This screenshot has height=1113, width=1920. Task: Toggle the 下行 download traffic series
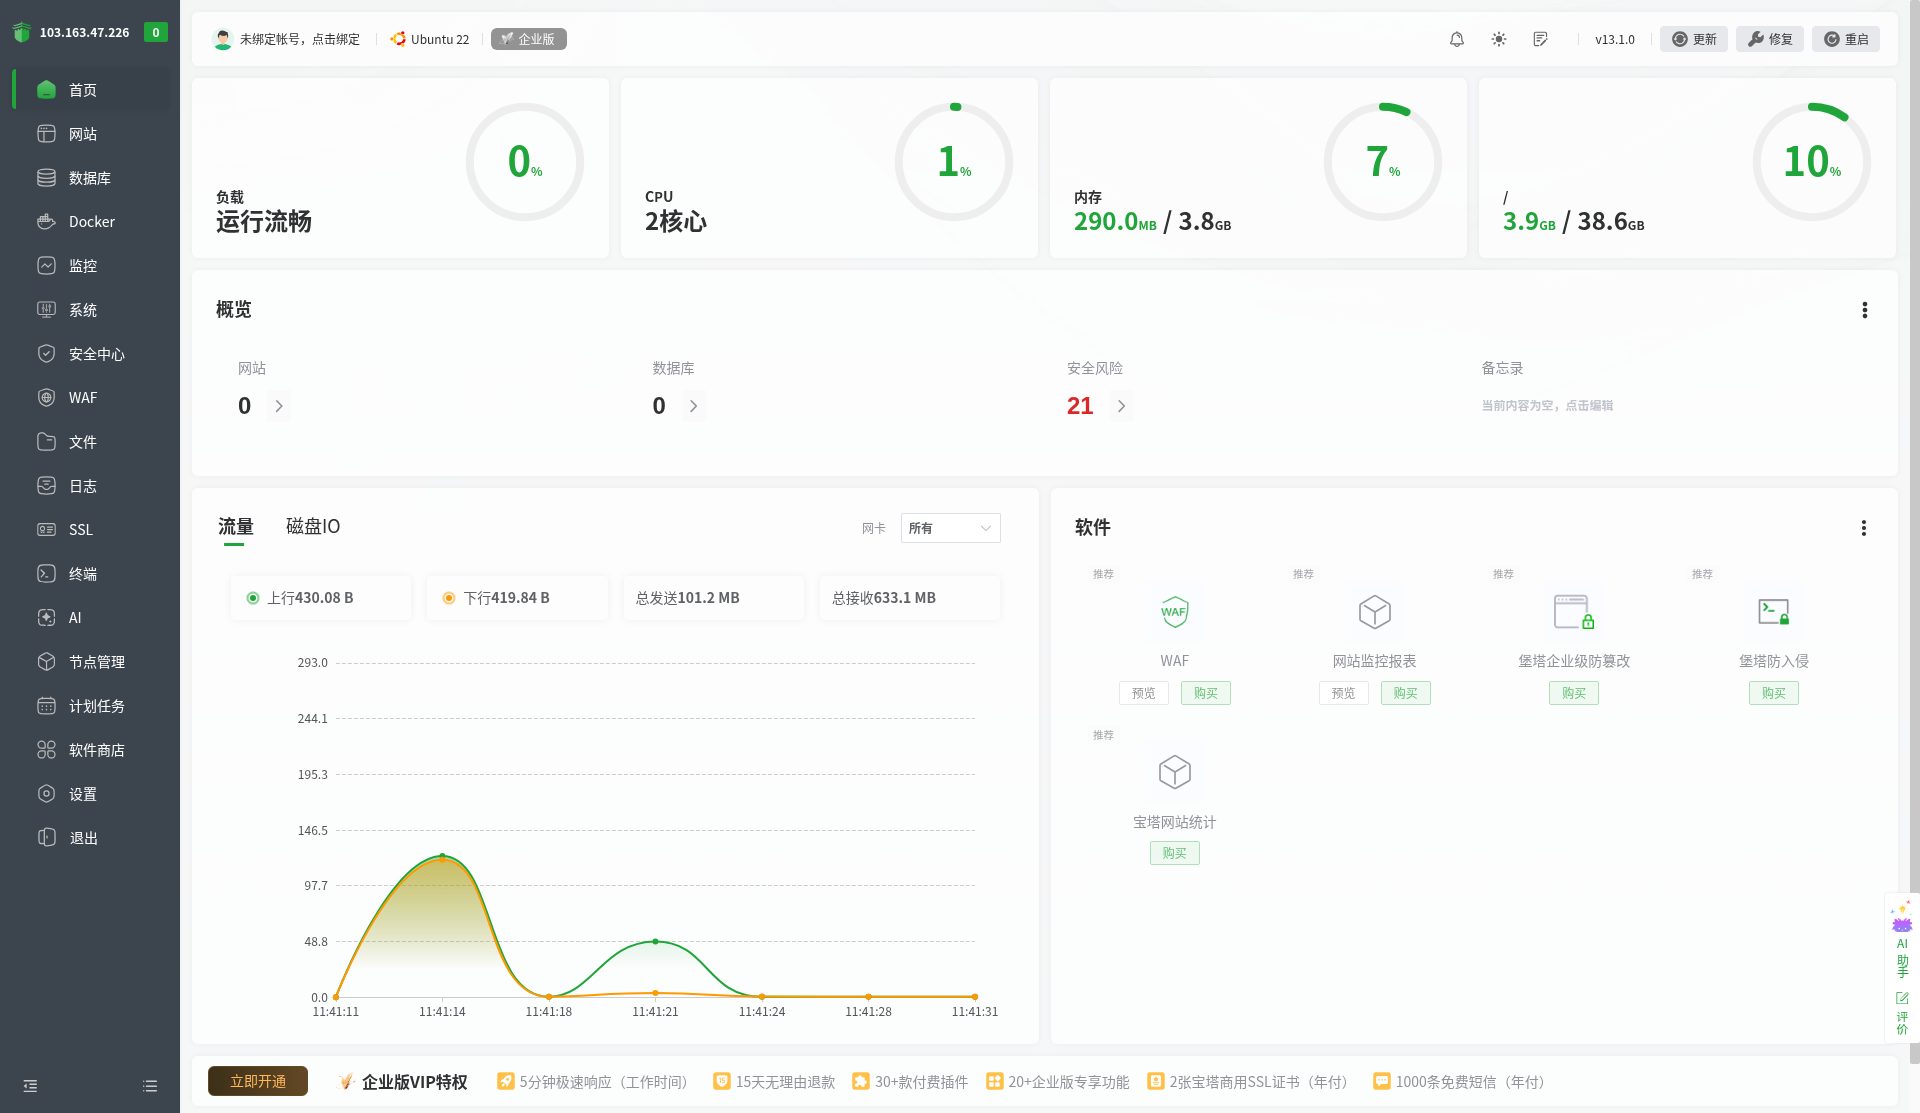(x=517, y=598)
